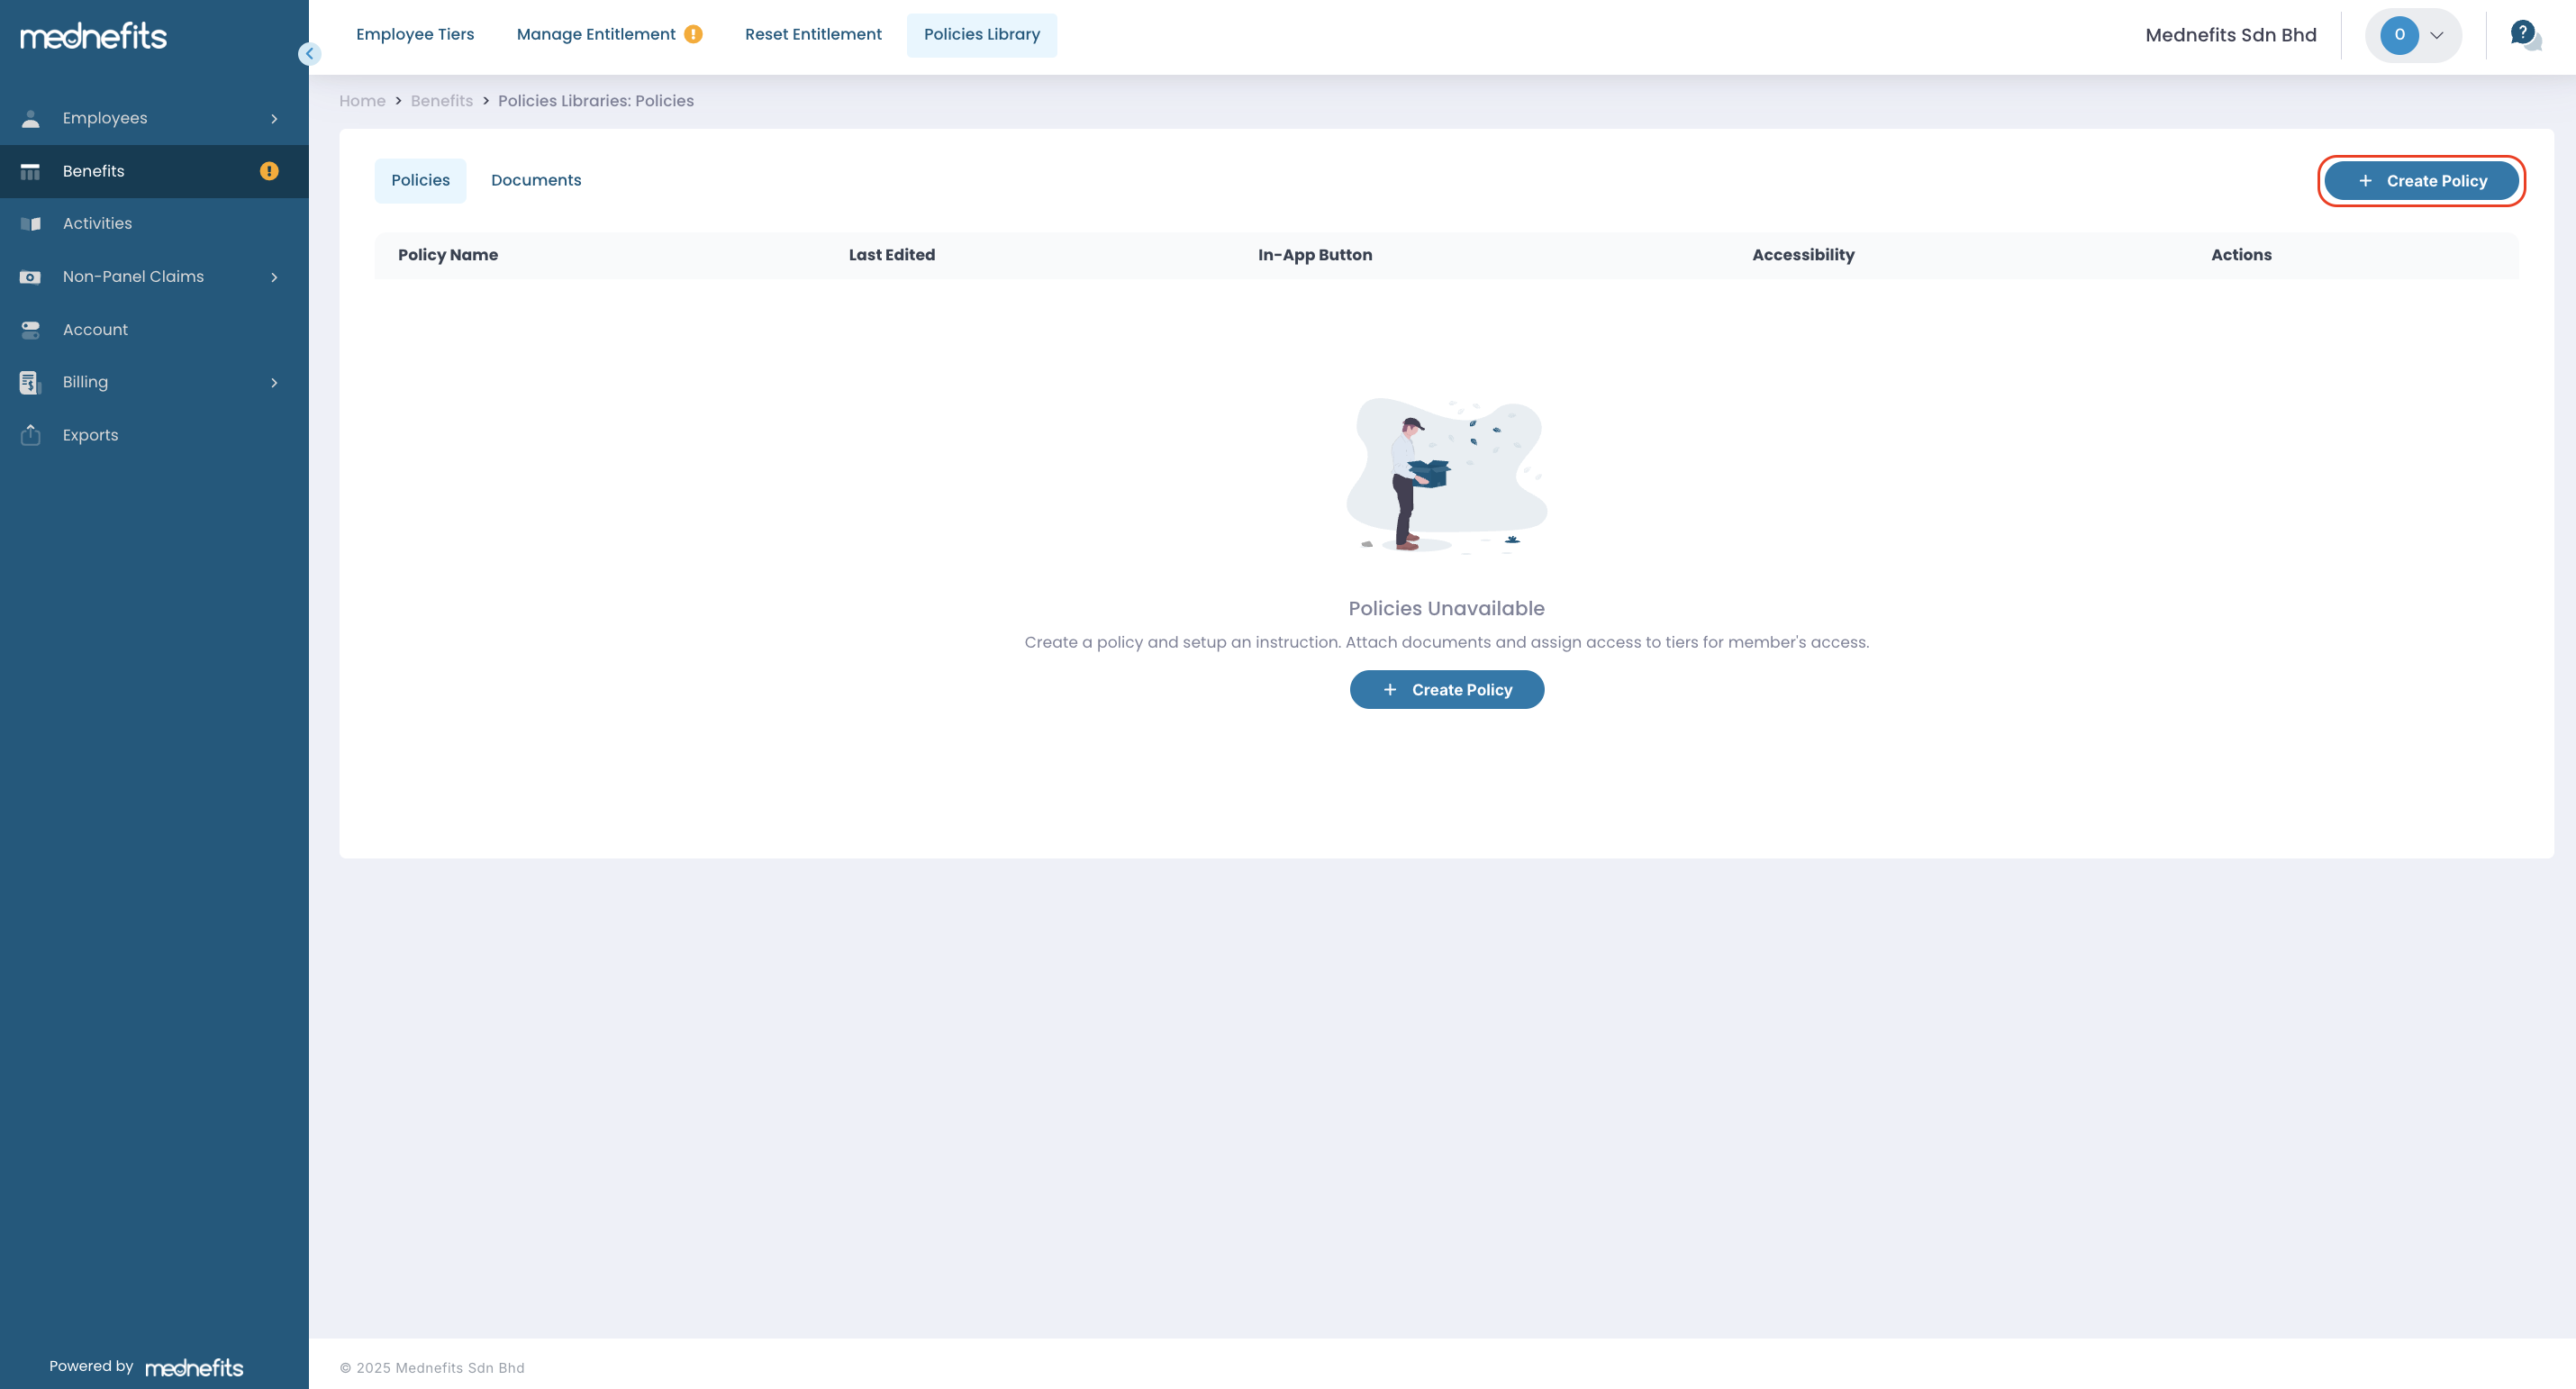Viewport: 2576px width, 1389px height.
Task: Open Manage Entitlement tab
Action: click(x=609, y=35)
